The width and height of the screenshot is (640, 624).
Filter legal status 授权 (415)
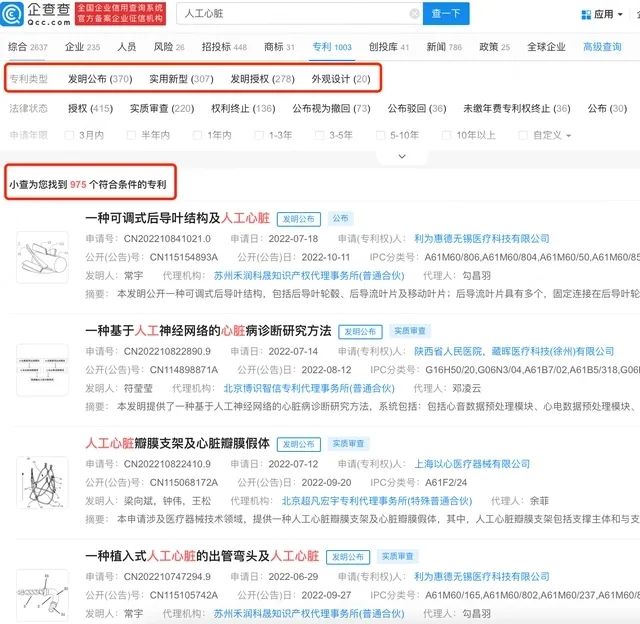(x=90, y=109)
